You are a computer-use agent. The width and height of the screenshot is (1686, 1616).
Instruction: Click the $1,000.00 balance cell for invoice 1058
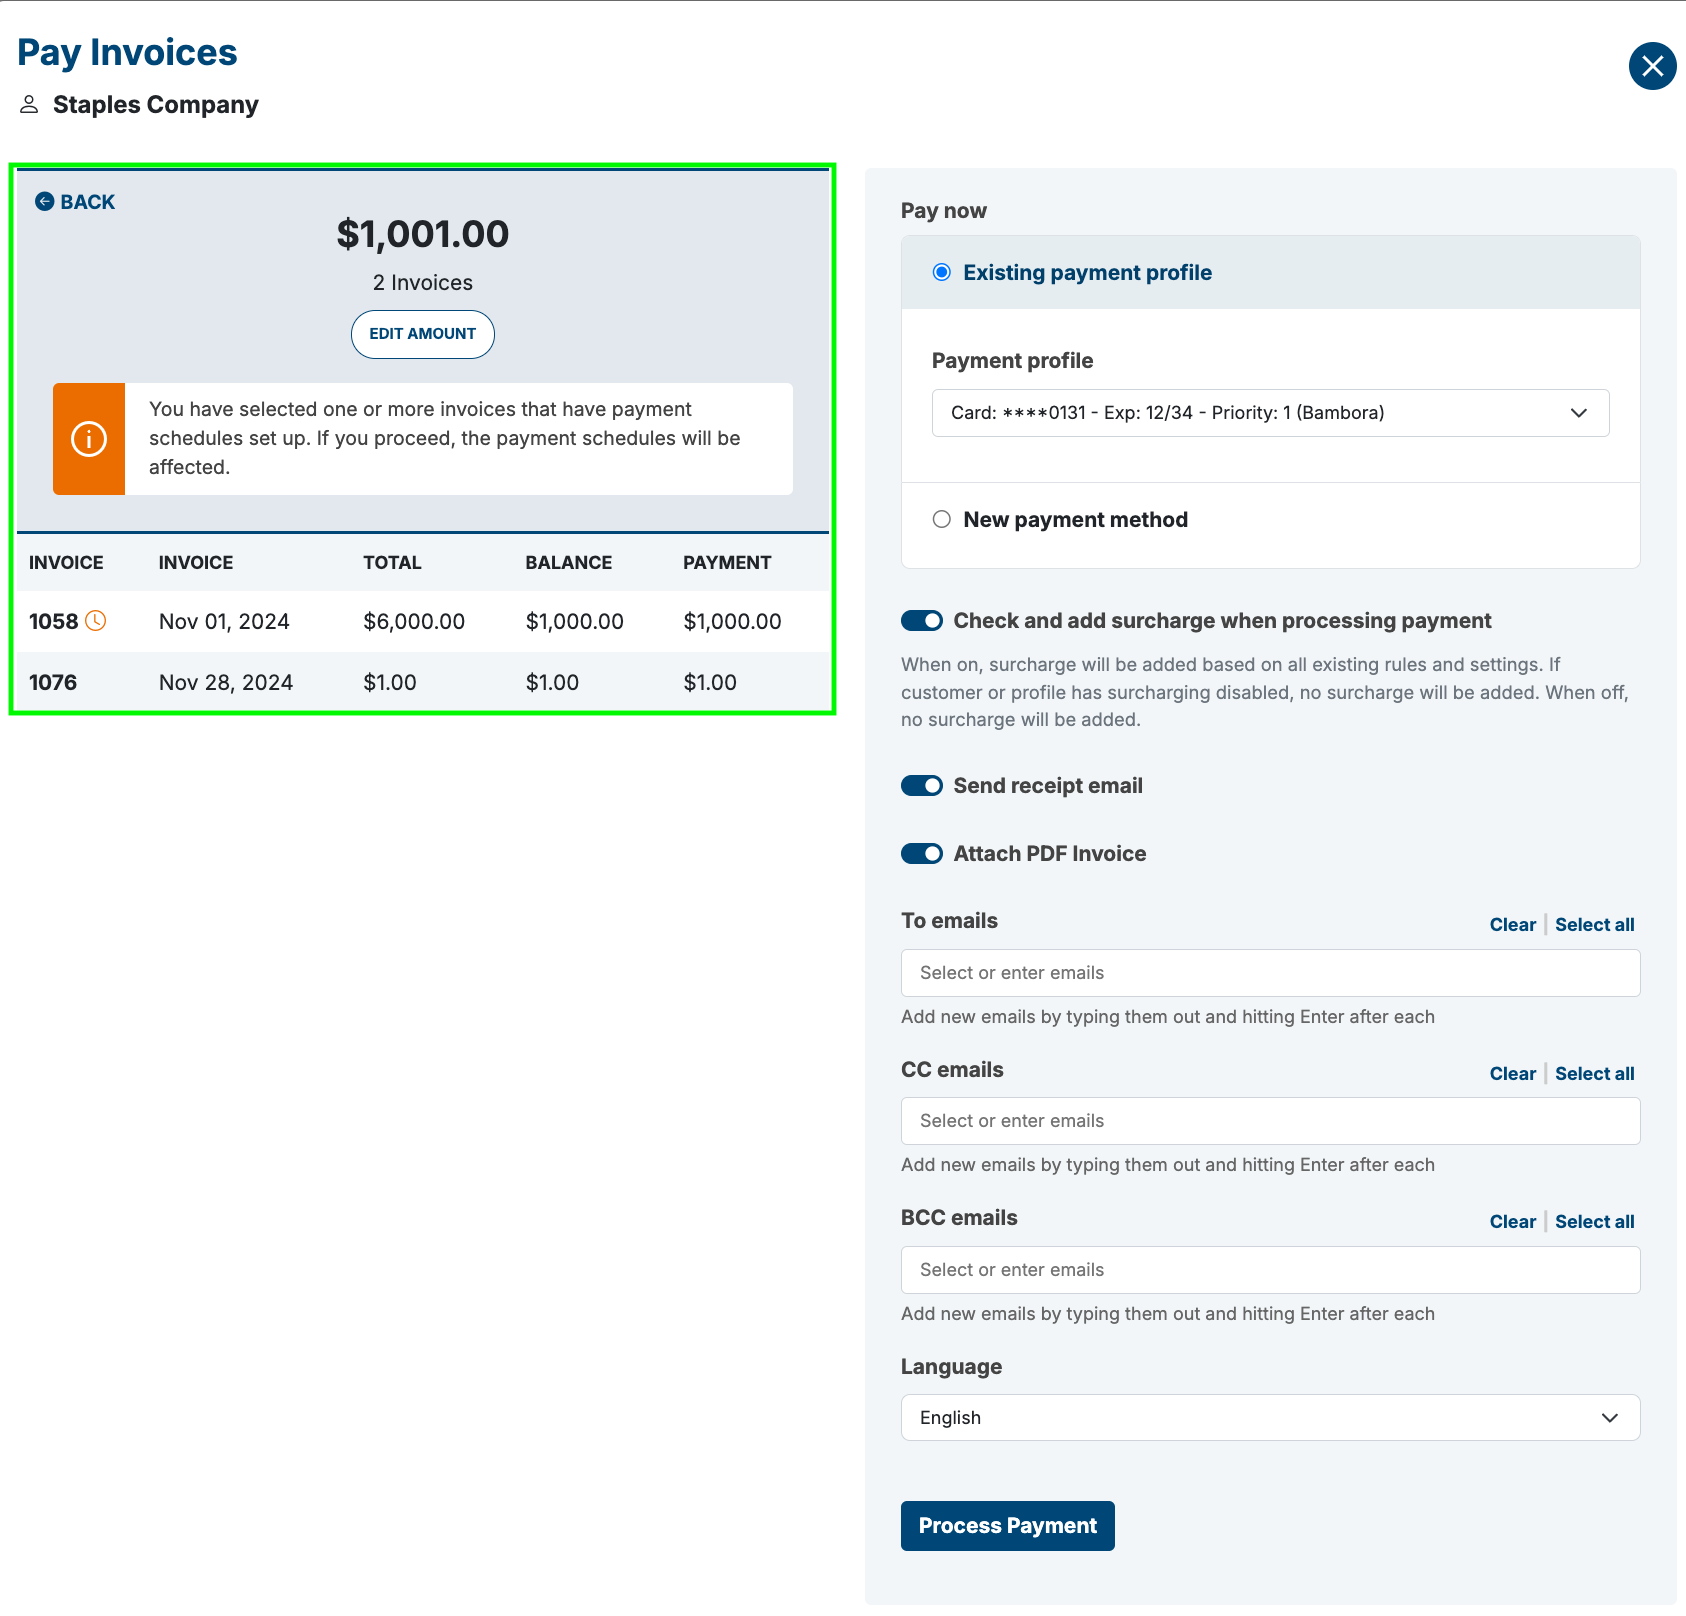pyautogui.click(x=575, y=622)
